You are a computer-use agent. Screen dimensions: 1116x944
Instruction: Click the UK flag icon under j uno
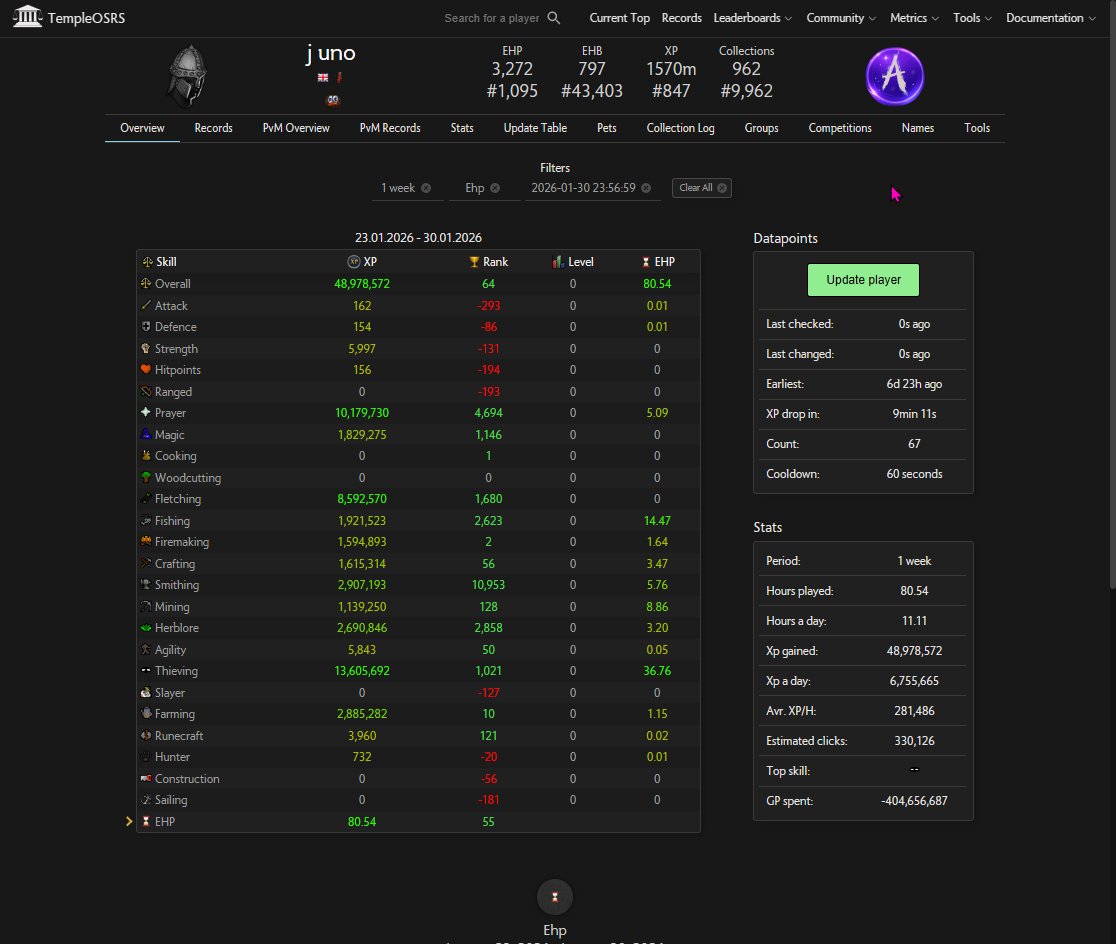click(x=323, y=78)
